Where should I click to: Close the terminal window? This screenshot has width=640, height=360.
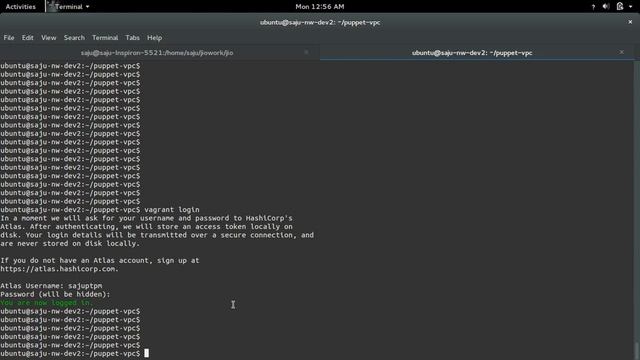click(630, 22)
